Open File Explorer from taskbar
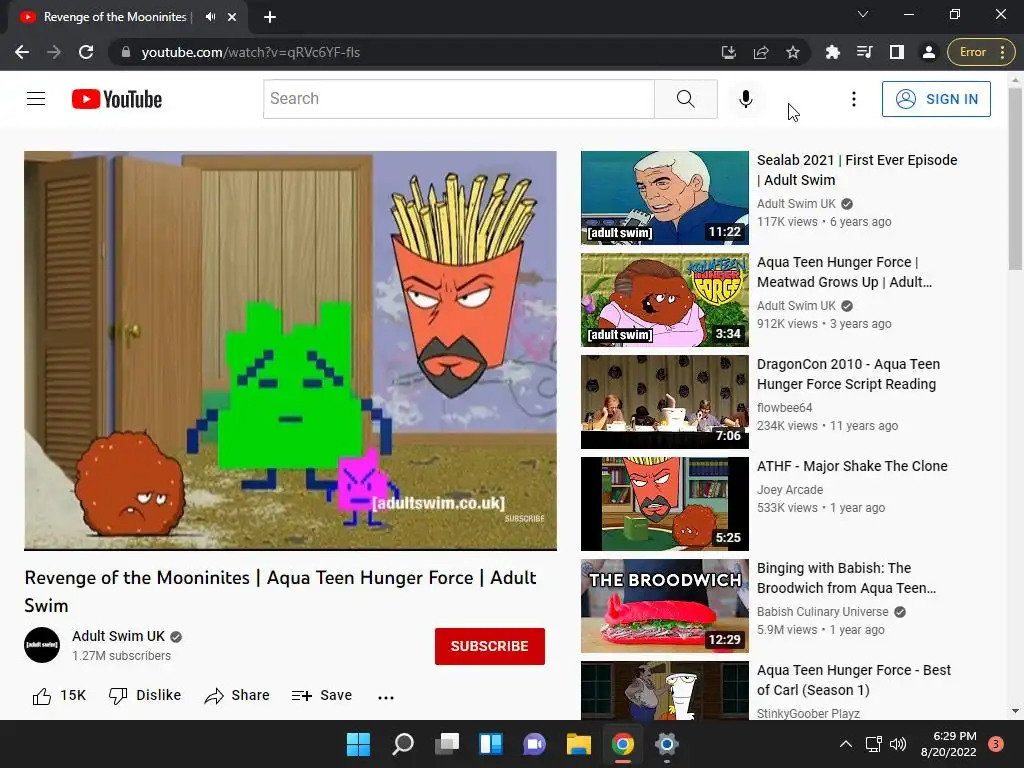The image size is (1024, 768). [x=579, y=744]
